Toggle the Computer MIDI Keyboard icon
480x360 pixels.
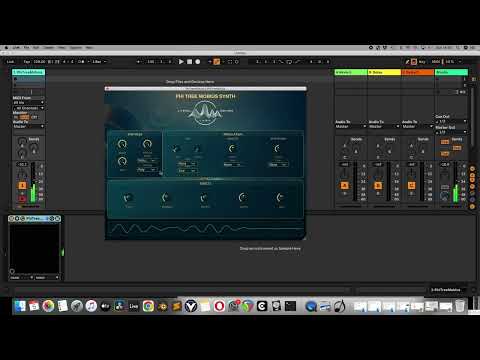coord(414,62)
